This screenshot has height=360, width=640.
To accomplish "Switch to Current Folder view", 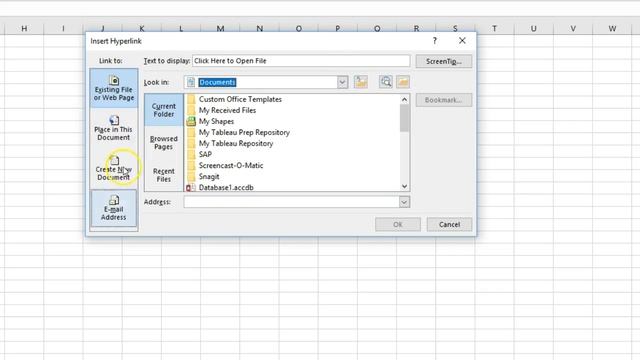I will (164, 110).
